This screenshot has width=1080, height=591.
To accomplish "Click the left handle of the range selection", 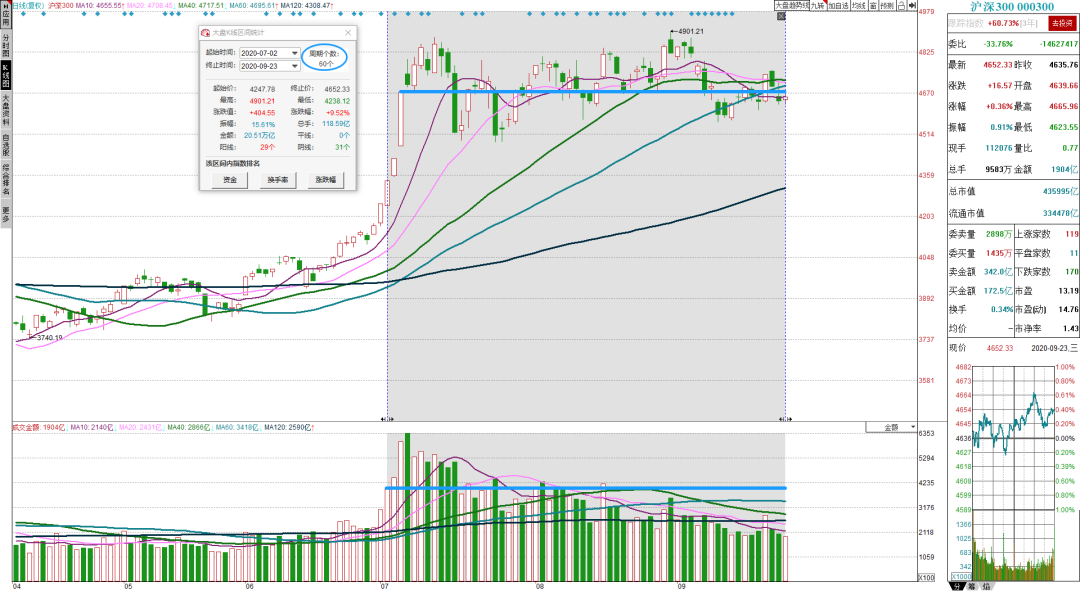I will 388,418.
